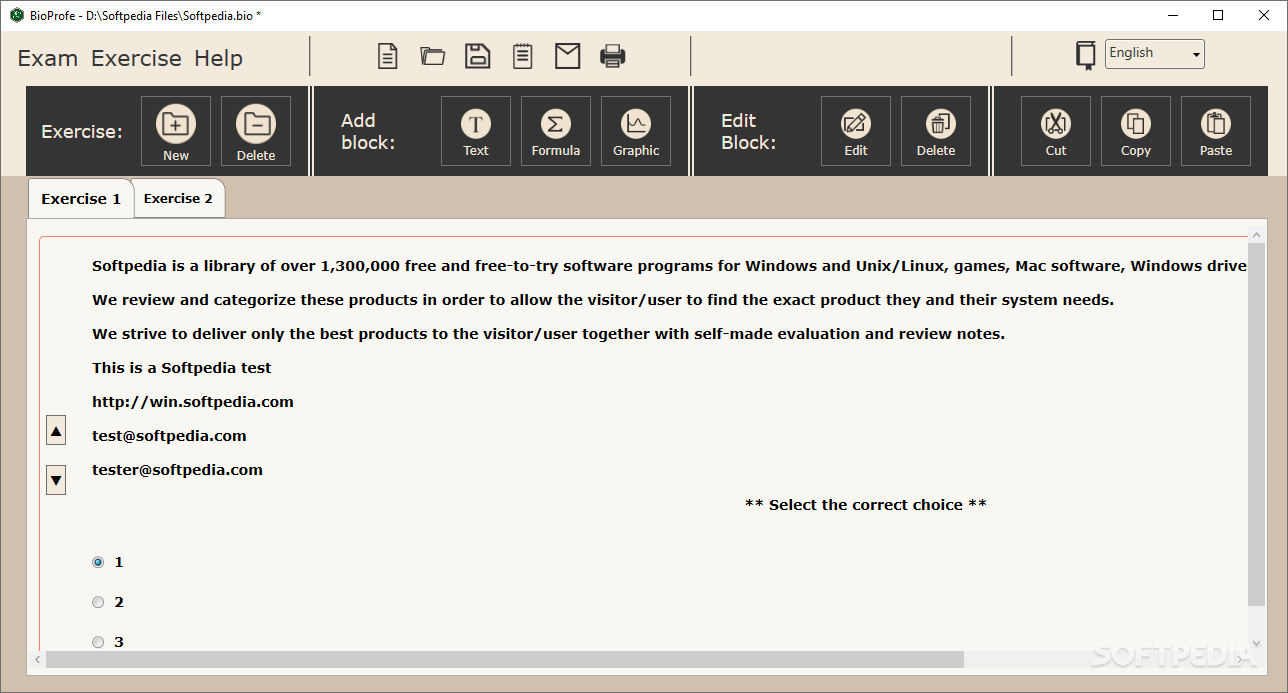Add a Formula block

pyautogui.click(x=556, y=131)
